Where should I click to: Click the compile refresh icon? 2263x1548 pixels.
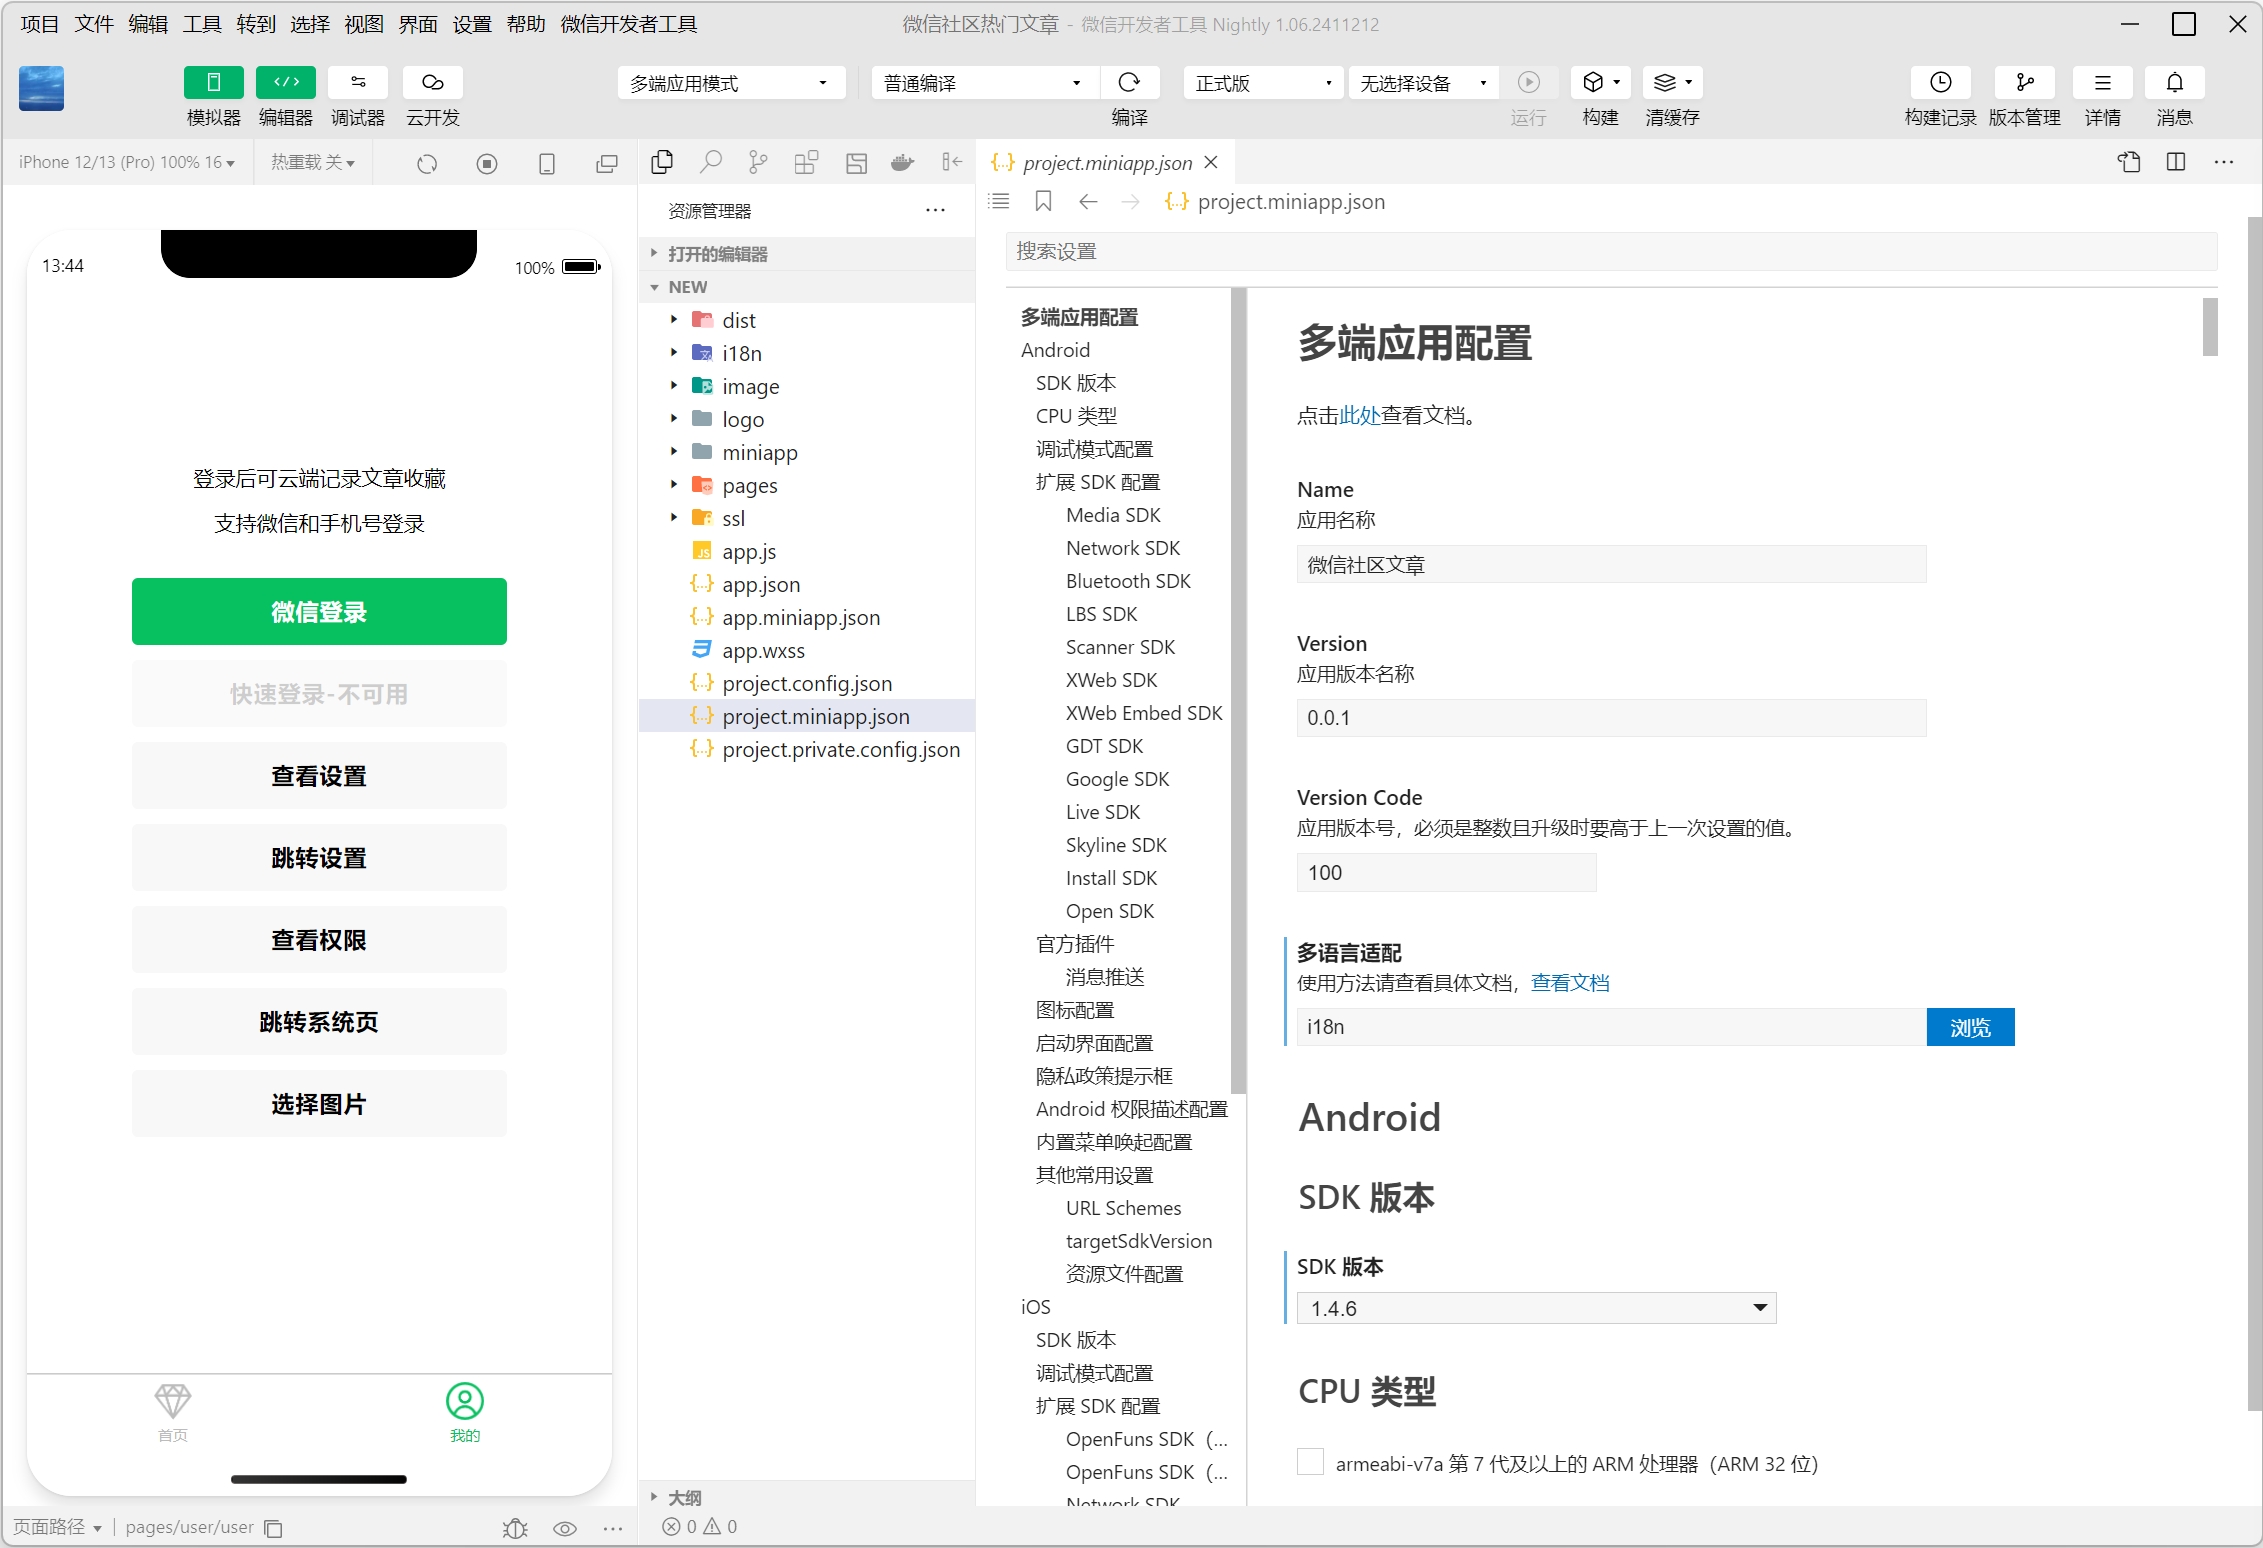click(x=1129, y=82)
